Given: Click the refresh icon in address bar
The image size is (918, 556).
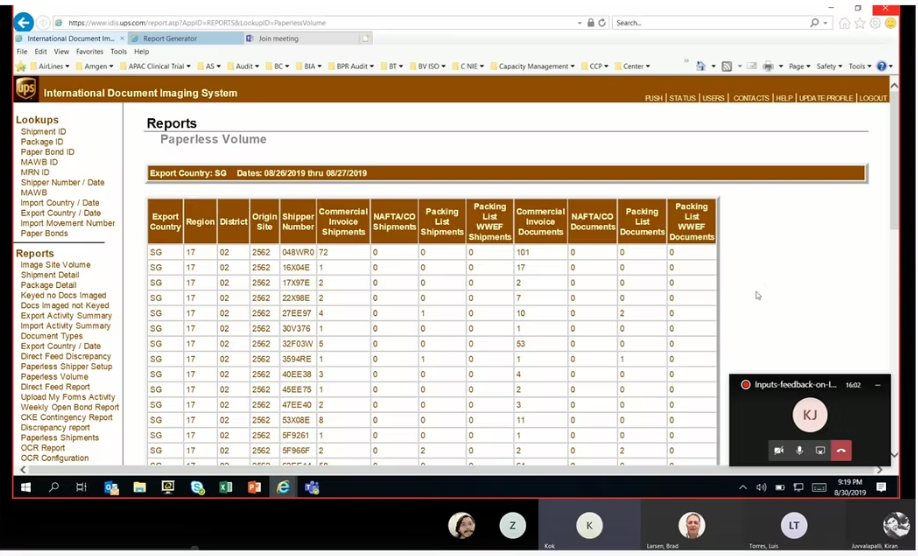Looking at the screenshot, I should (x=602, y=23).
